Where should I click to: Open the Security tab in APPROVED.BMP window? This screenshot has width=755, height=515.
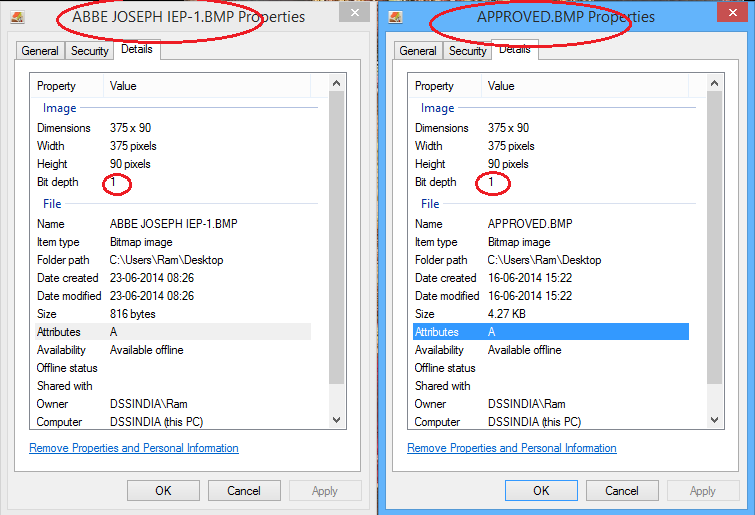click(468, 51)
